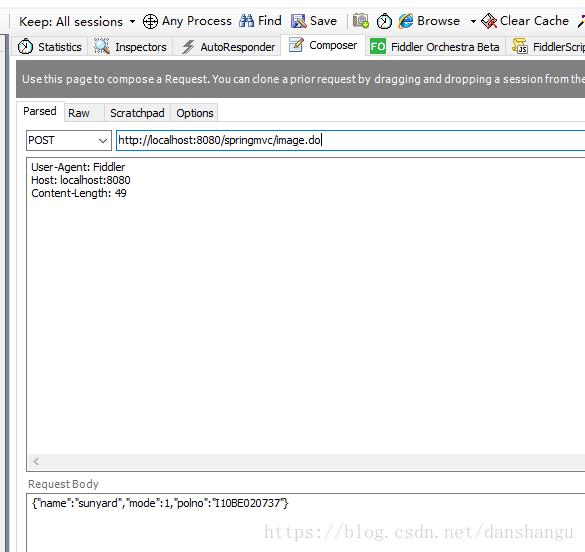The height and width of the screenshot is (552, 585).
Task: Click the Clear Cache label
Action: tap(534, 21)
